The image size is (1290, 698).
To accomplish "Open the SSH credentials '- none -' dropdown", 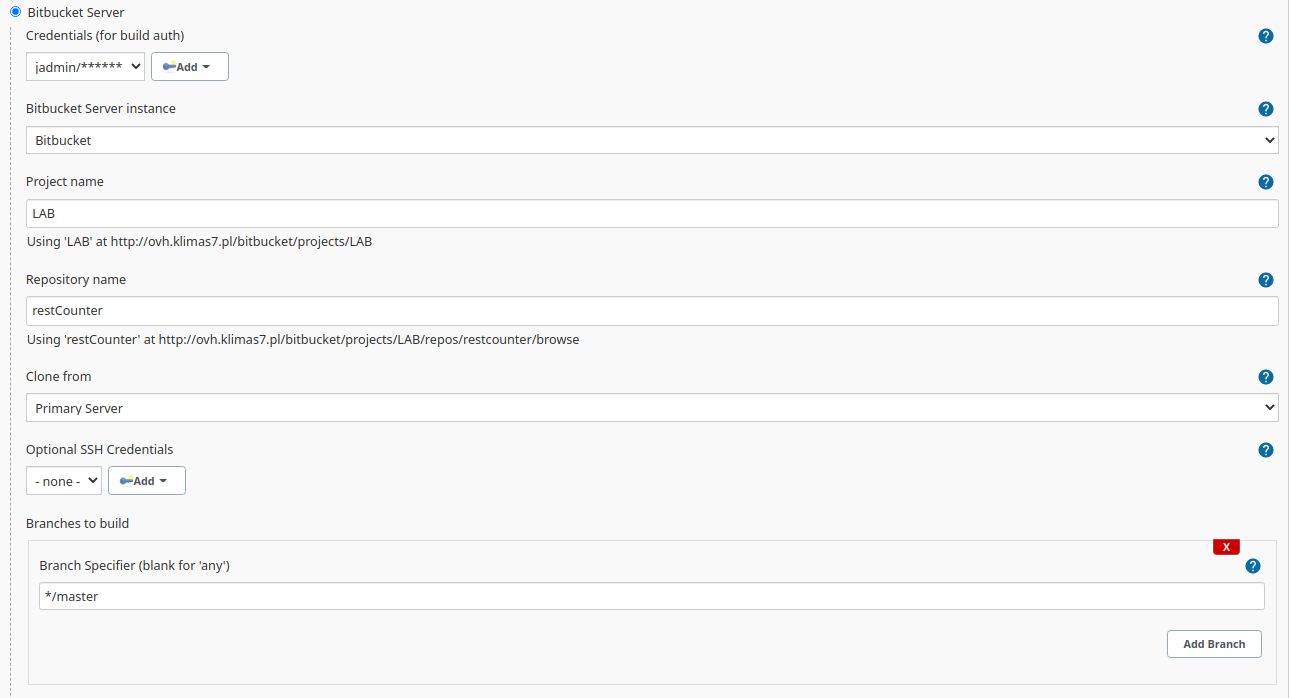I will click(64, 481).
